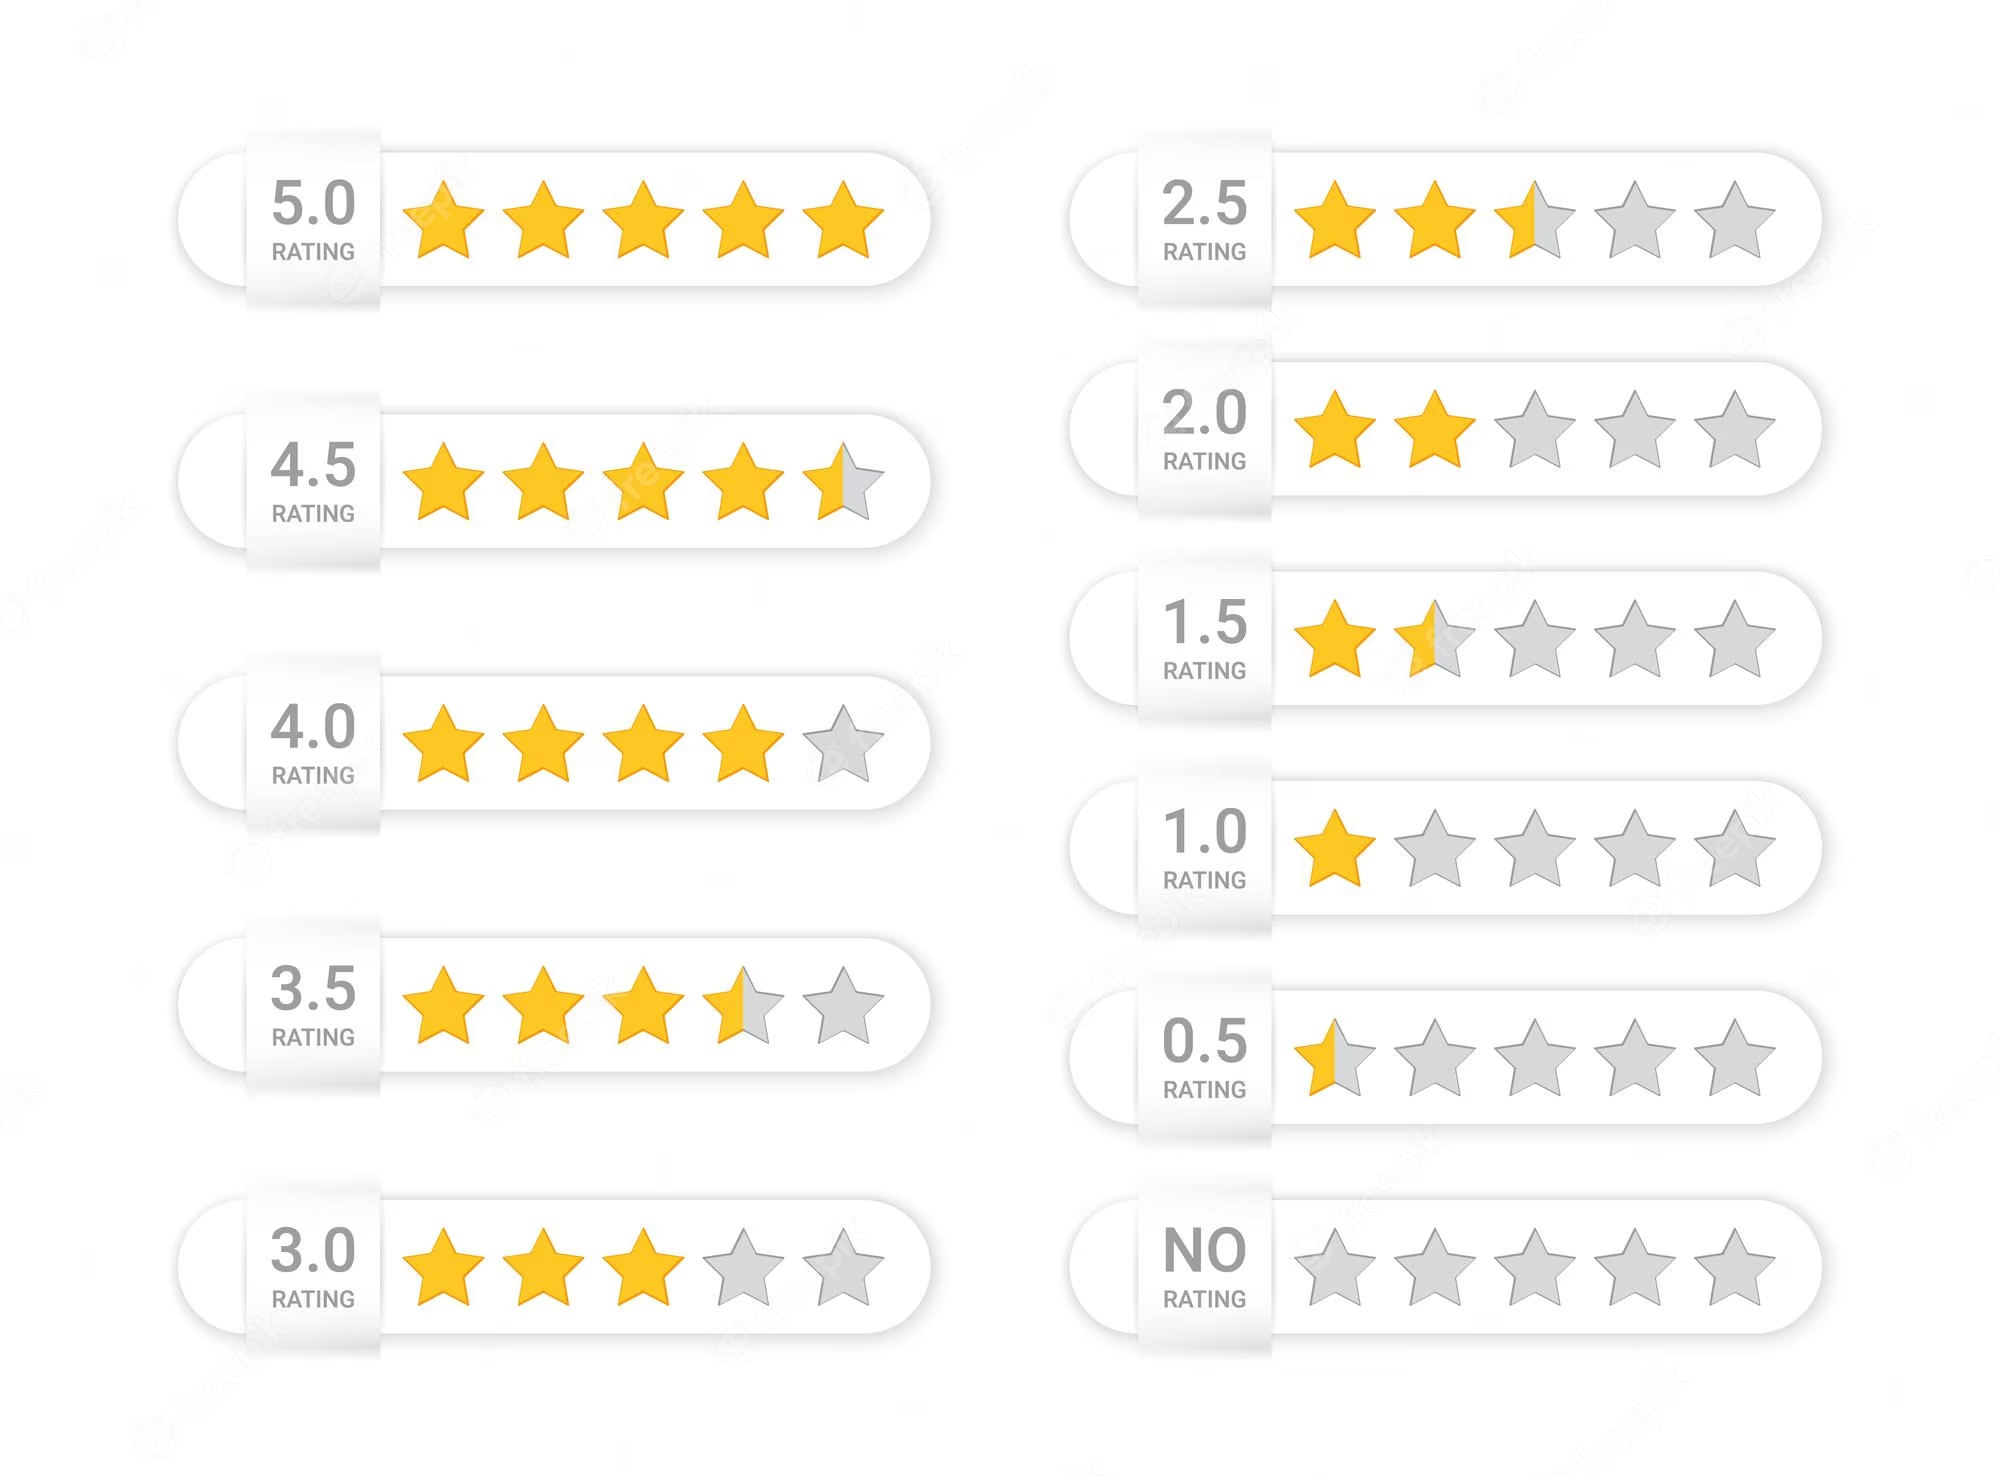Screen dimensions: 2000x1476
Task: Select the half-filled third star in 2.5 row
Action: coord(1535,221)
